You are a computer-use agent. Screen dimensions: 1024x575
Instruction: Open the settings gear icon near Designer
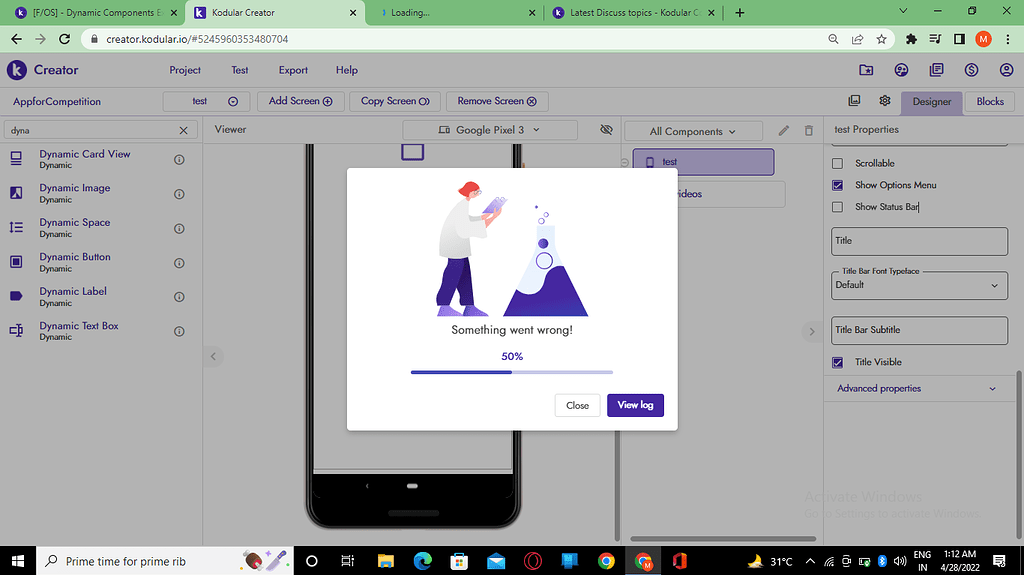[885, 101]
